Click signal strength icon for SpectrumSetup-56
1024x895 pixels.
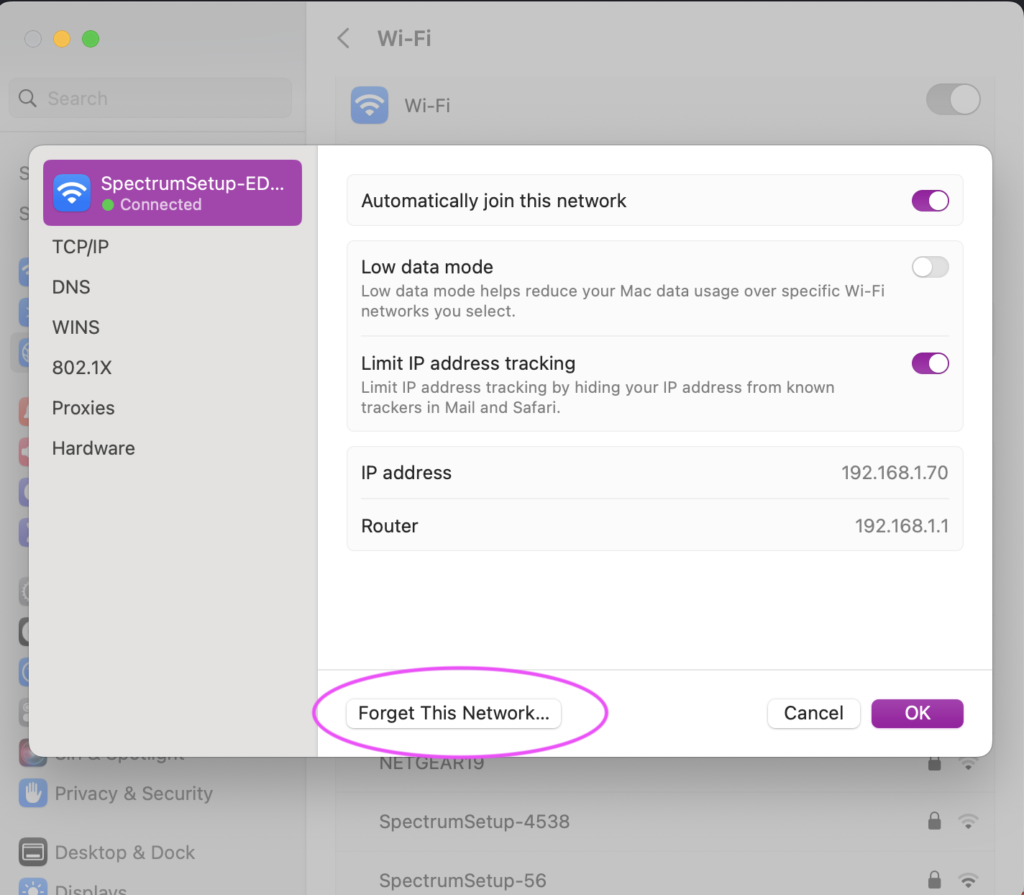967,880
